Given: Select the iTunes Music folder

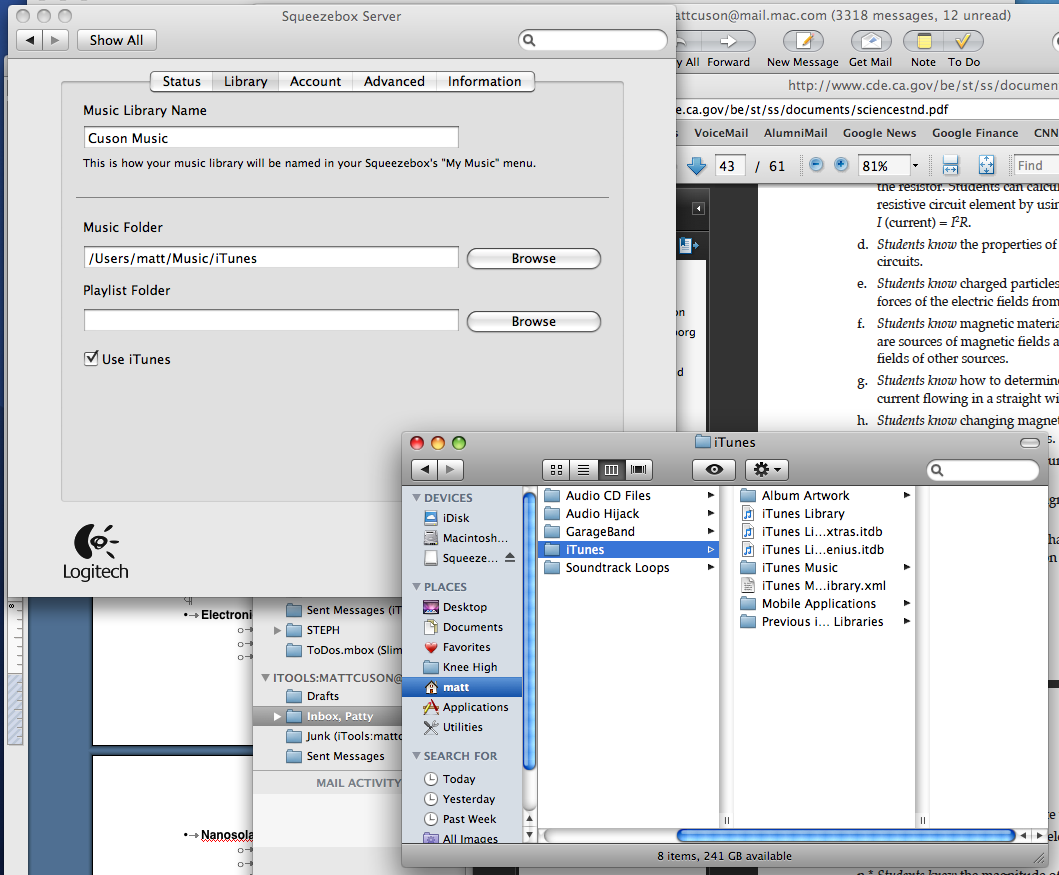Looking at the screenshot, I should (x=799, y=568).
